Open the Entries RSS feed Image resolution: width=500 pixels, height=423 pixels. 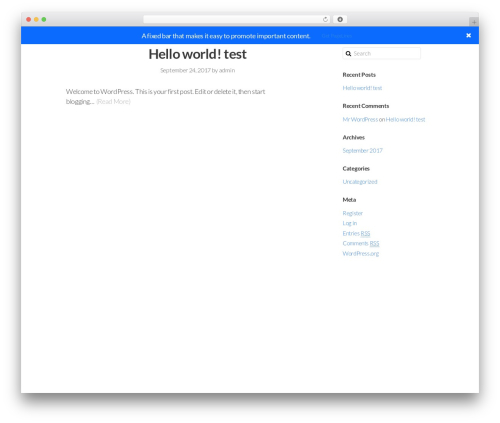click(x=356, y=233)
